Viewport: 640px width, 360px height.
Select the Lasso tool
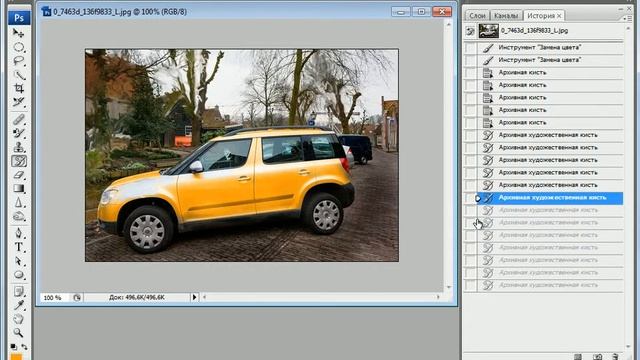tap(18, 61)
